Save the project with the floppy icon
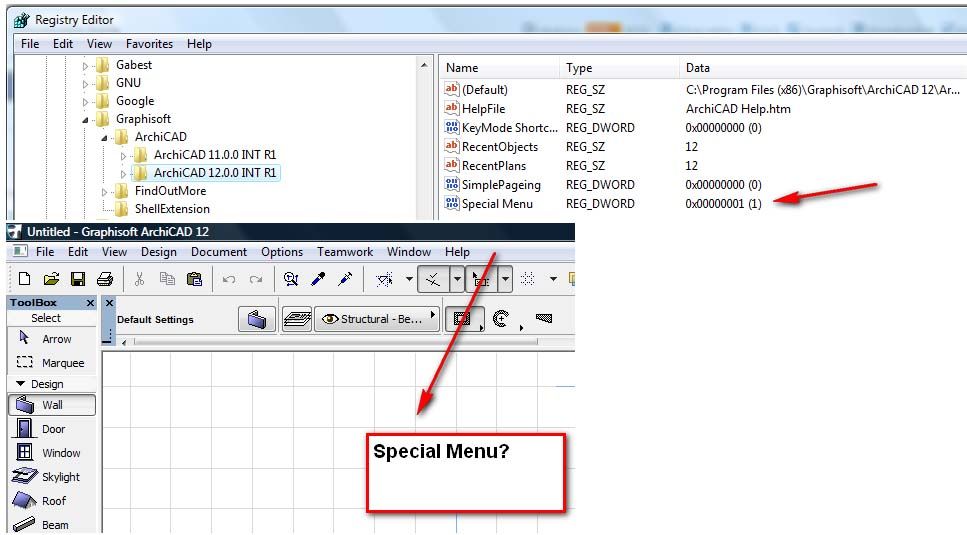This screenshot has height=535, width=967. (78, 279)
